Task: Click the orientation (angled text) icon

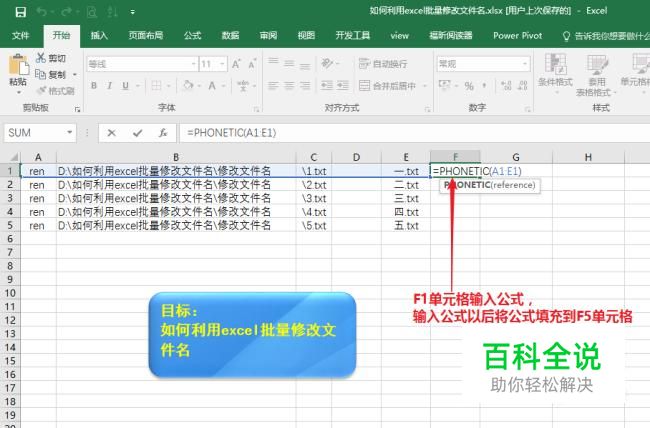Action: [327, 63]
